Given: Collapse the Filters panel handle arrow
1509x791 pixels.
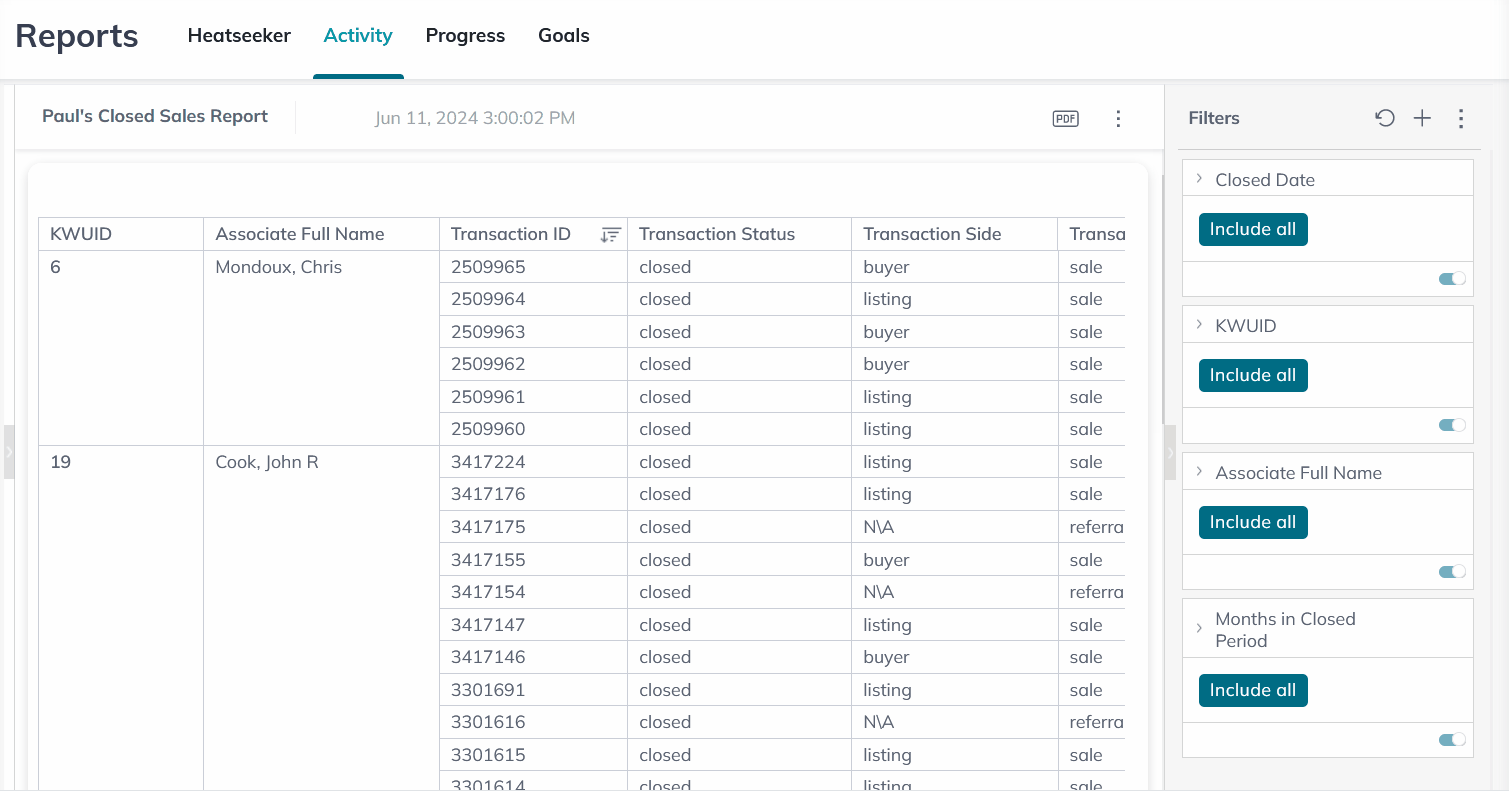Looking at the screenshot, I should (x=1171, y=452).
